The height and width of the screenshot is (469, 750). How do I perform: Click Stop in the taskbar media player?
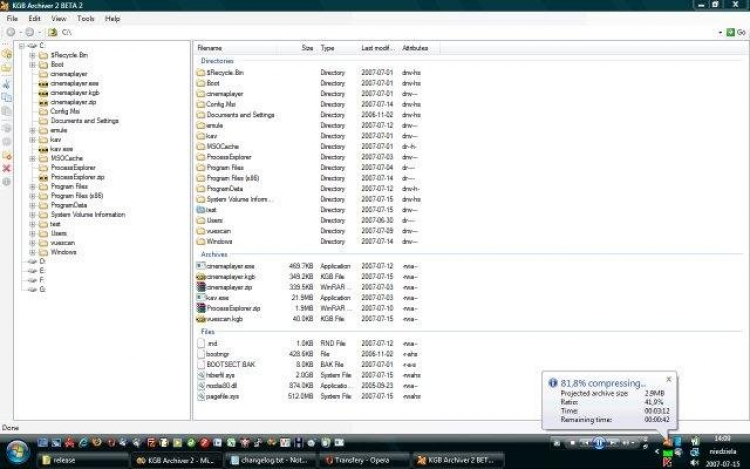(x=572, y=443)
